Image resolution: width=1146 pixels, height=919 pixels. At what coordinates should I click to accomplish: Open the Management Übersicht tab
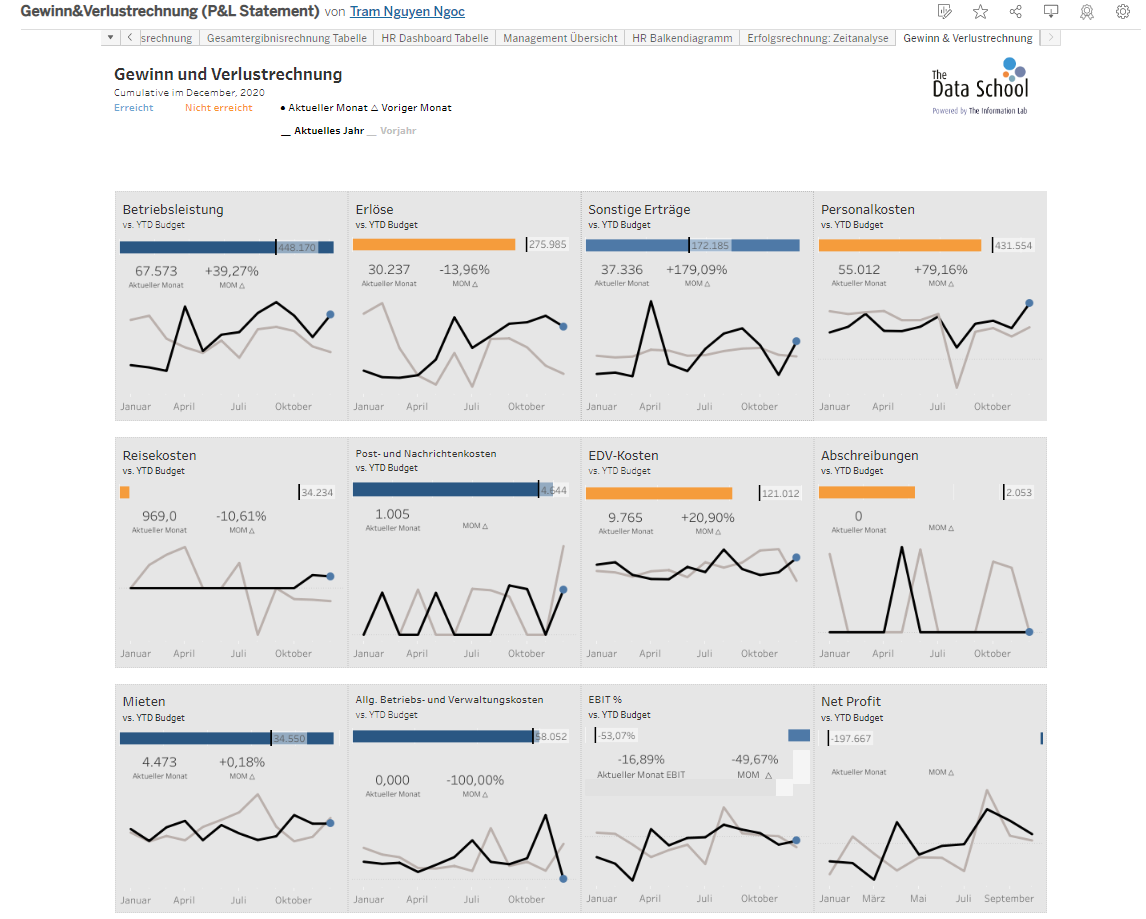coord(560,38)
